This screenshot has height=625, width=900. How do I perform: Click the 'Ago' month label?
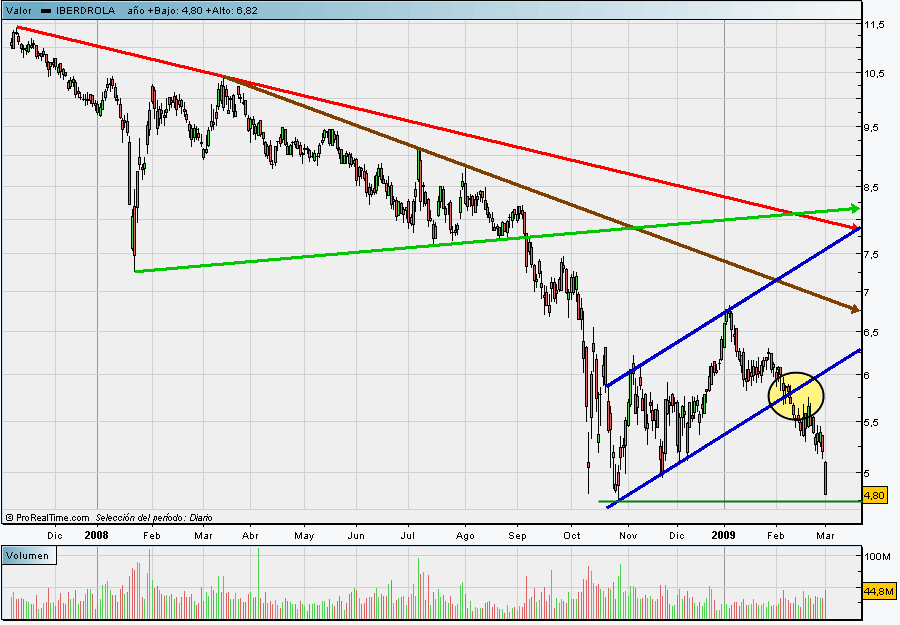pos(465,535)
